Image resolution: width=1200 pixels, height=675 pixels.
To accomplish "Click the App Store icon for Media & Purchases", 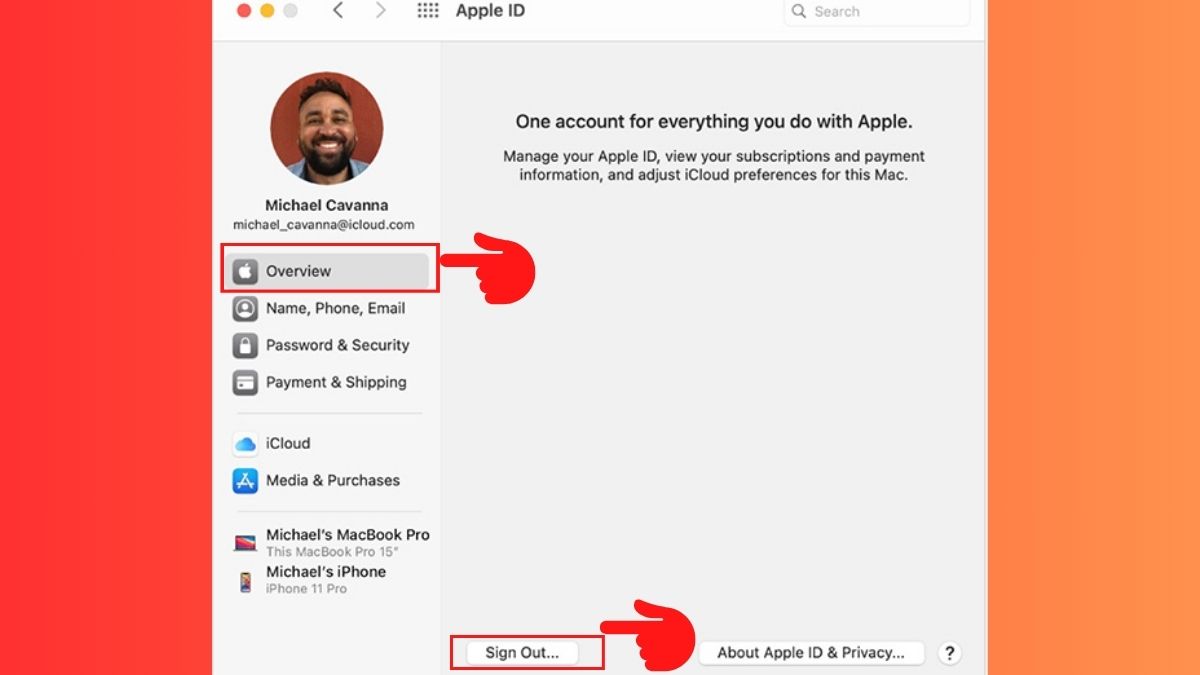I will 245,481.
